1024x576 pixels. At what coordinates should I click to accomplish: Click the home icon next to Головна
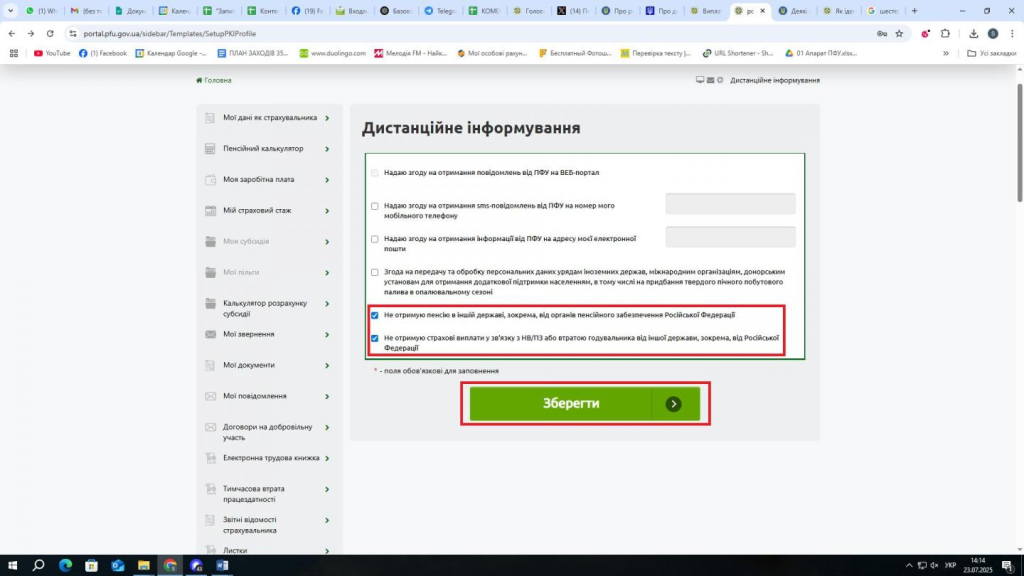(x=199, y=80)
